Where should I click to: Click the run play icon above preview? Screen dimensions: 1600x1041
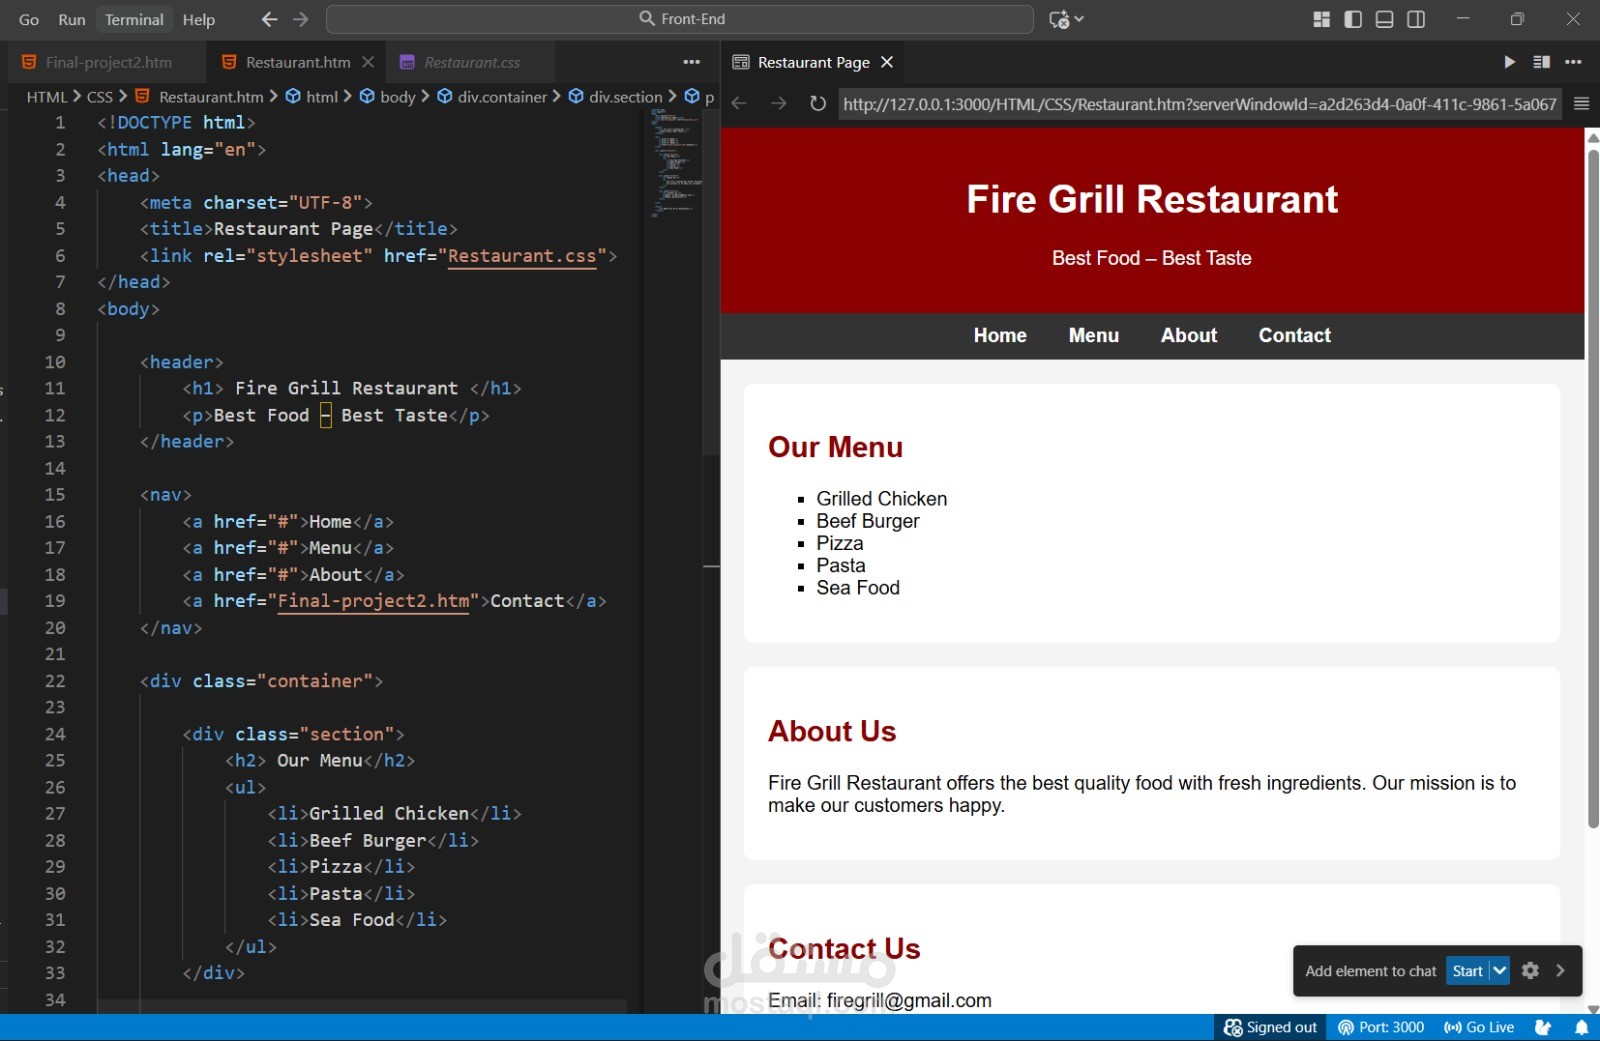(1509, 62)
